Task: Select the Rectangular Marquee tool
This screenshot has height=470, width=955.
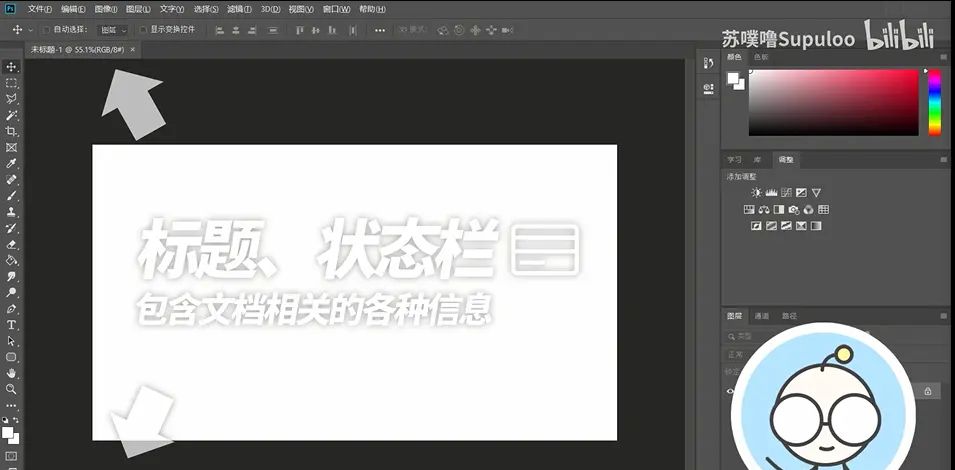Action: (11, 83)
